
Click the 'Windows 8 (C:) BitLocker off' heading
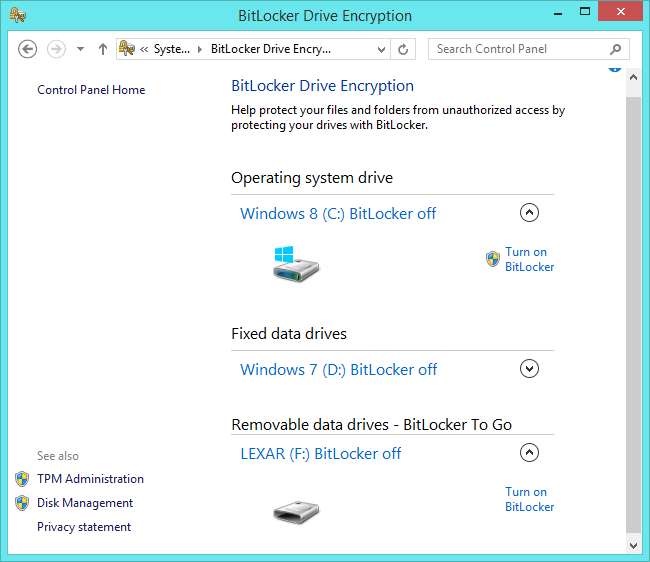point(338,213)
